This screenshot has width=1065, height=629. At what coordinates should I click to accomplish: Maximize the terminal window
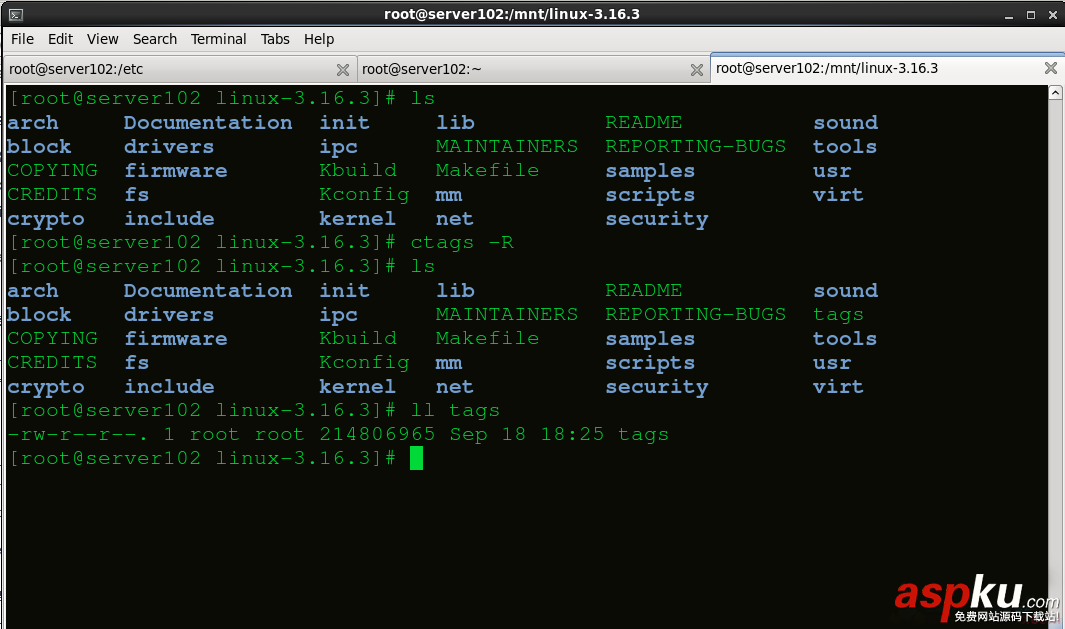click(x=1030, y=15)
